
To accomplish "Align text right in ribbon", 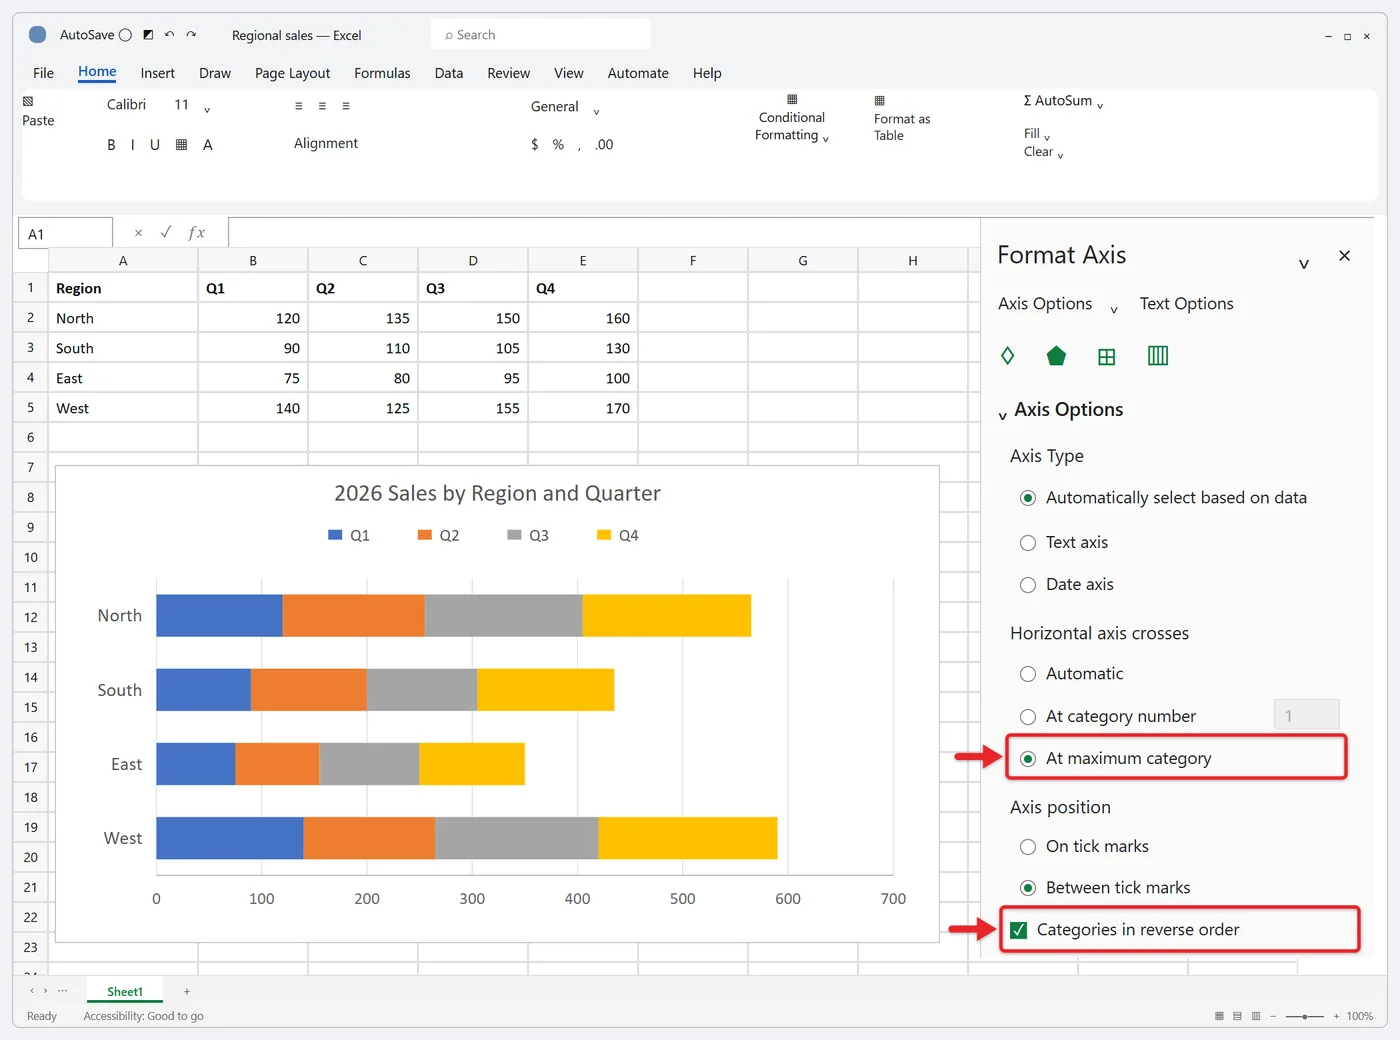I will click(346, 106).
